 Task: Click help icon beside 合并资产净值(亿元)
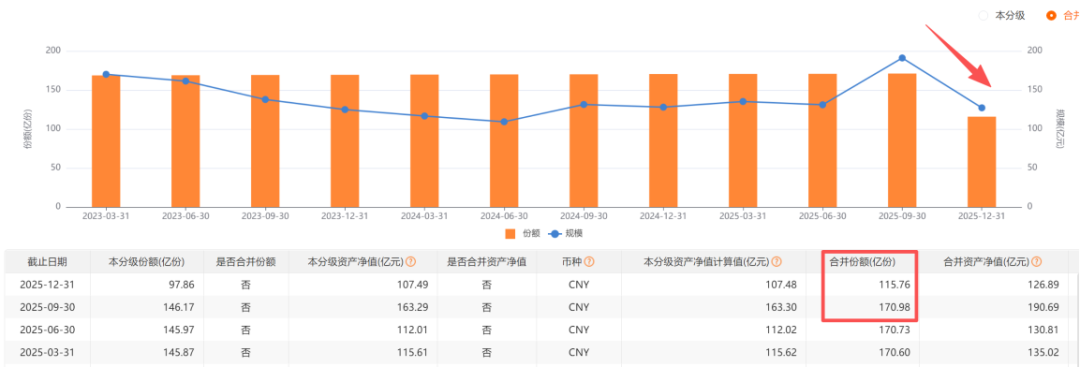1037,262
